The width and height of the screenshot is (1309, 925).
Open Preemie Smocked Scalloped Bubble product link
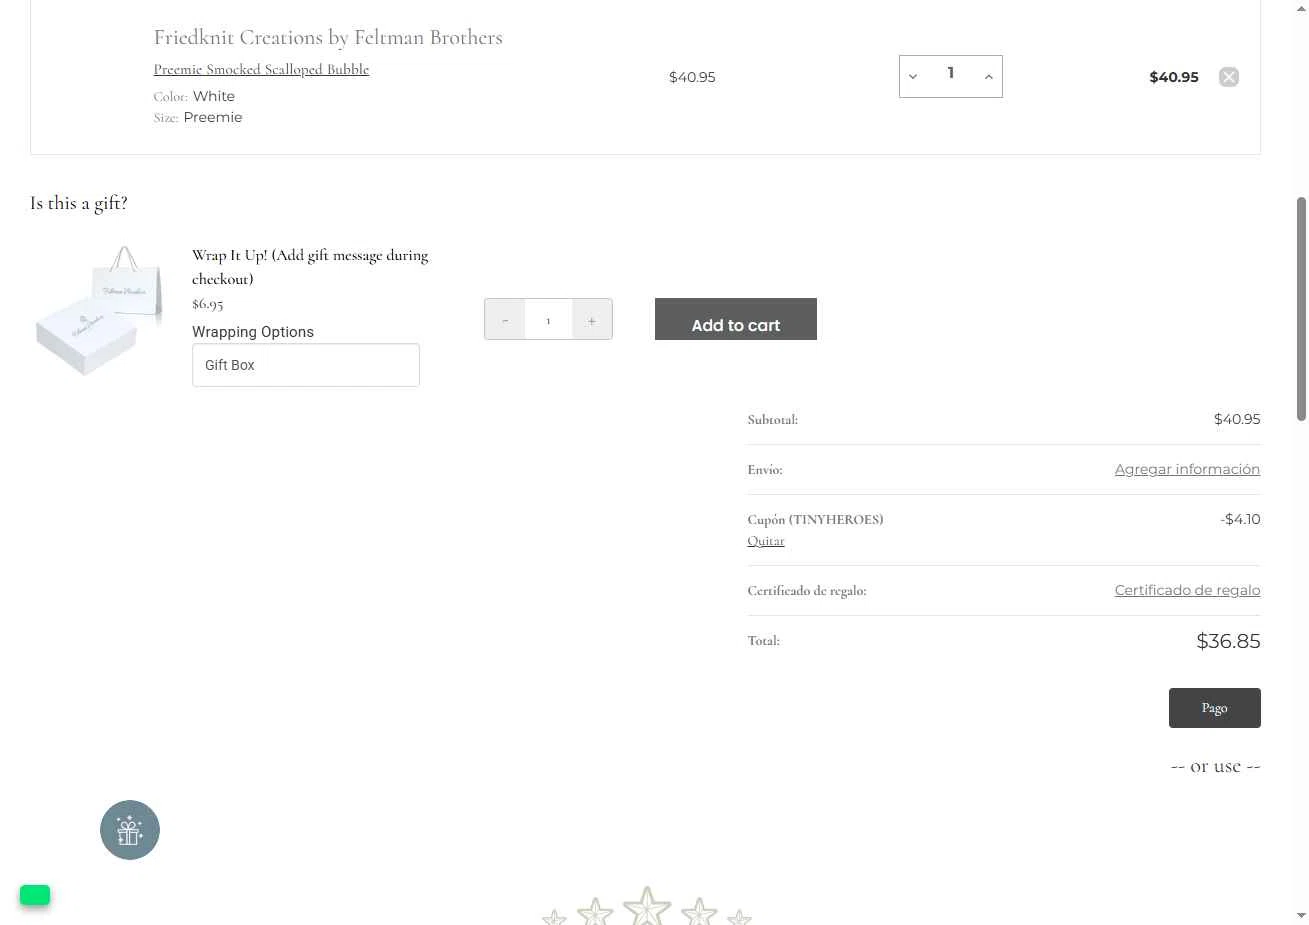pos(261,69)
